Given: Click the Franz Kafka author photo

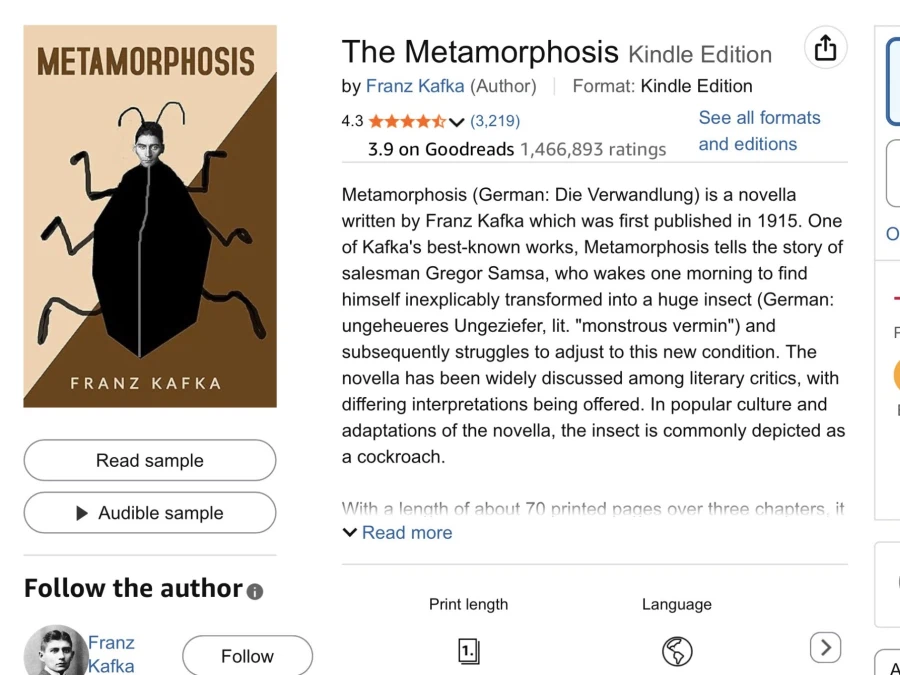Looking at the screenshot, I should pyautogui.click(x=55, y=651).
